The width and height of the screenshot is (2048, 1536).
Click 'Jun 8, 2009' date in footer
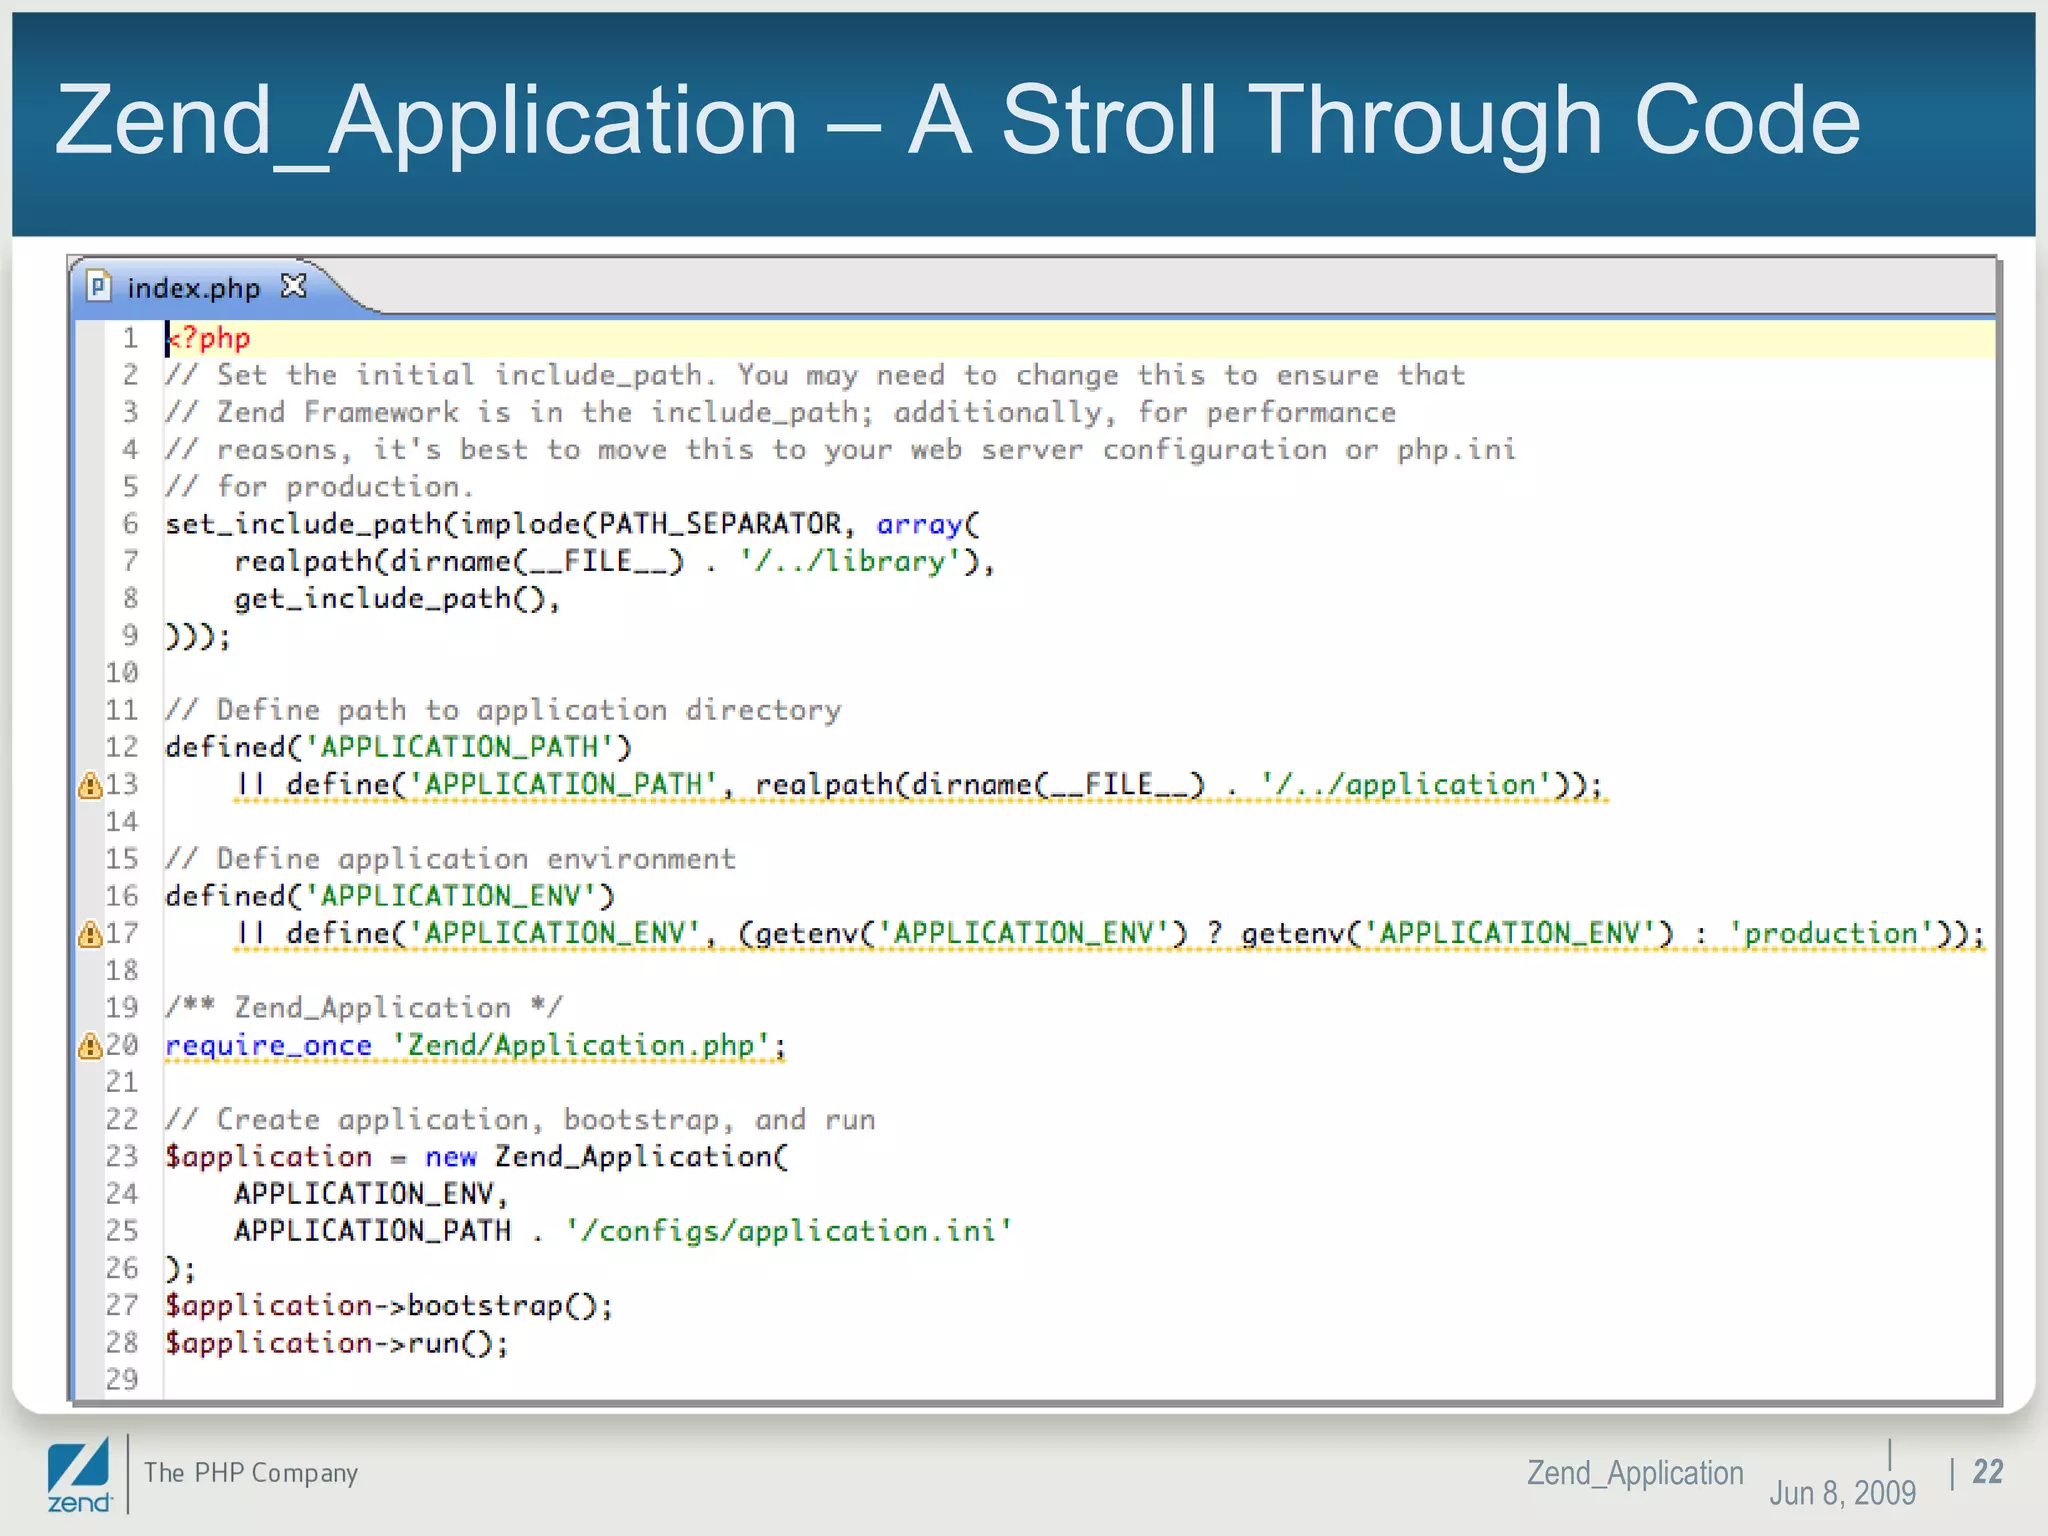point(1842,1493)
